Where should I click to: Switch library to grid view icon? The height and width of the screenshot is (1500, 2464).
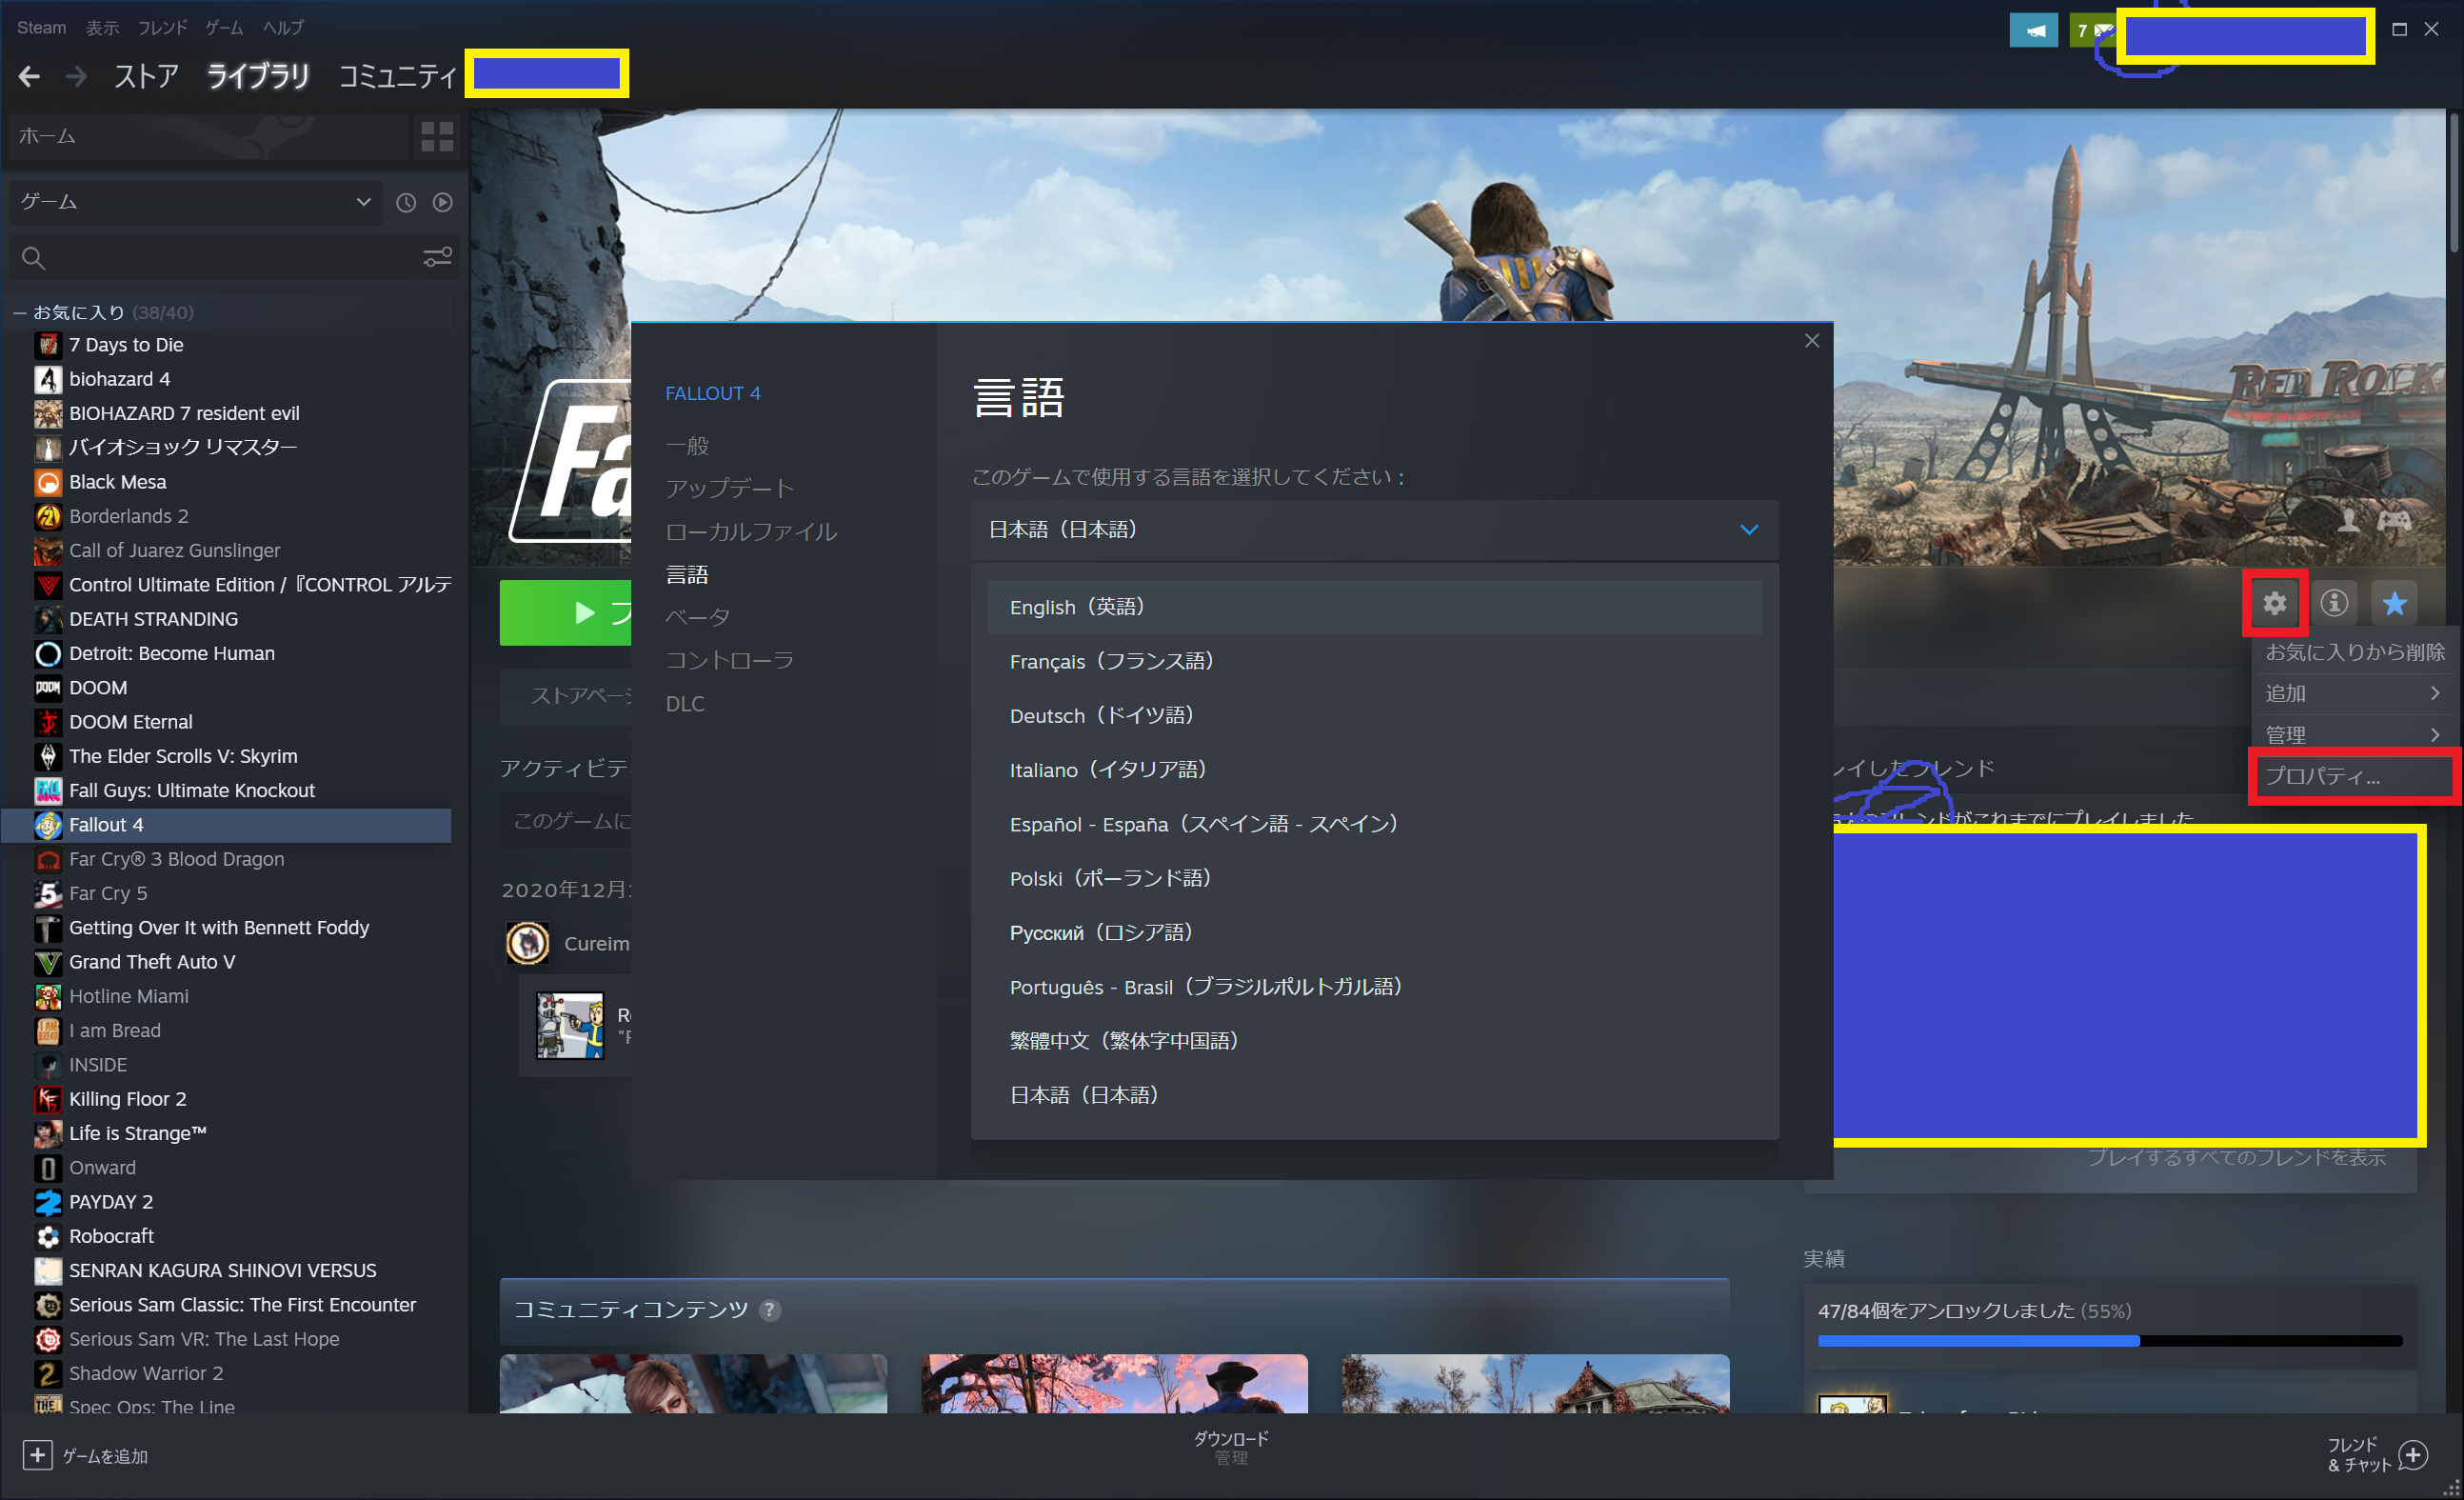pos(437,136)
